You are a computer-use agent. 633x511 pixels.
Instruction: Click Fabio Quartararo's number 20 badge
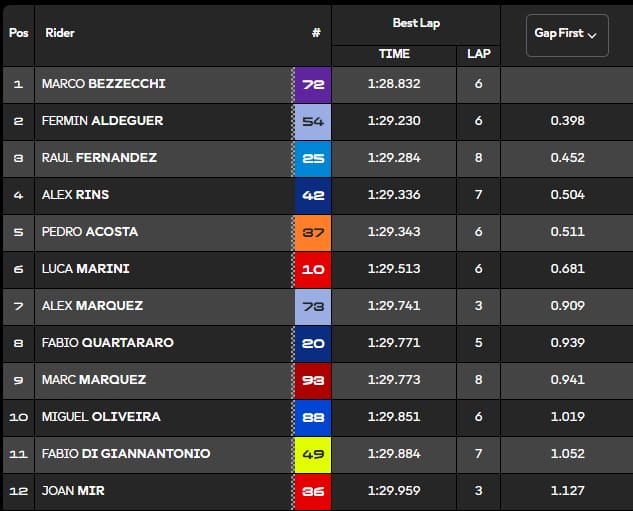(x=313, y=343)
